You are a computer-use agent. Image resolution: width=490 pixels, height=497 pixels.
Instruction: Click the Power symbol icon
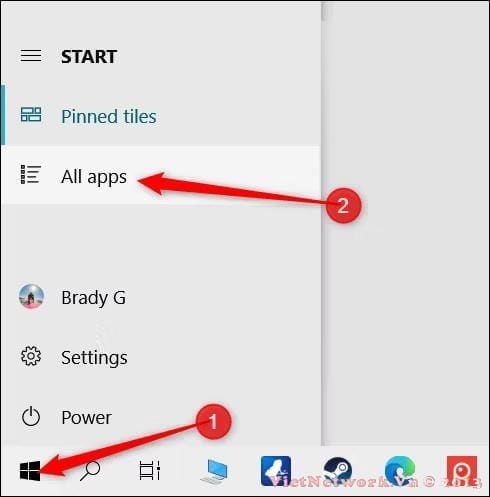tap(31, 416)
